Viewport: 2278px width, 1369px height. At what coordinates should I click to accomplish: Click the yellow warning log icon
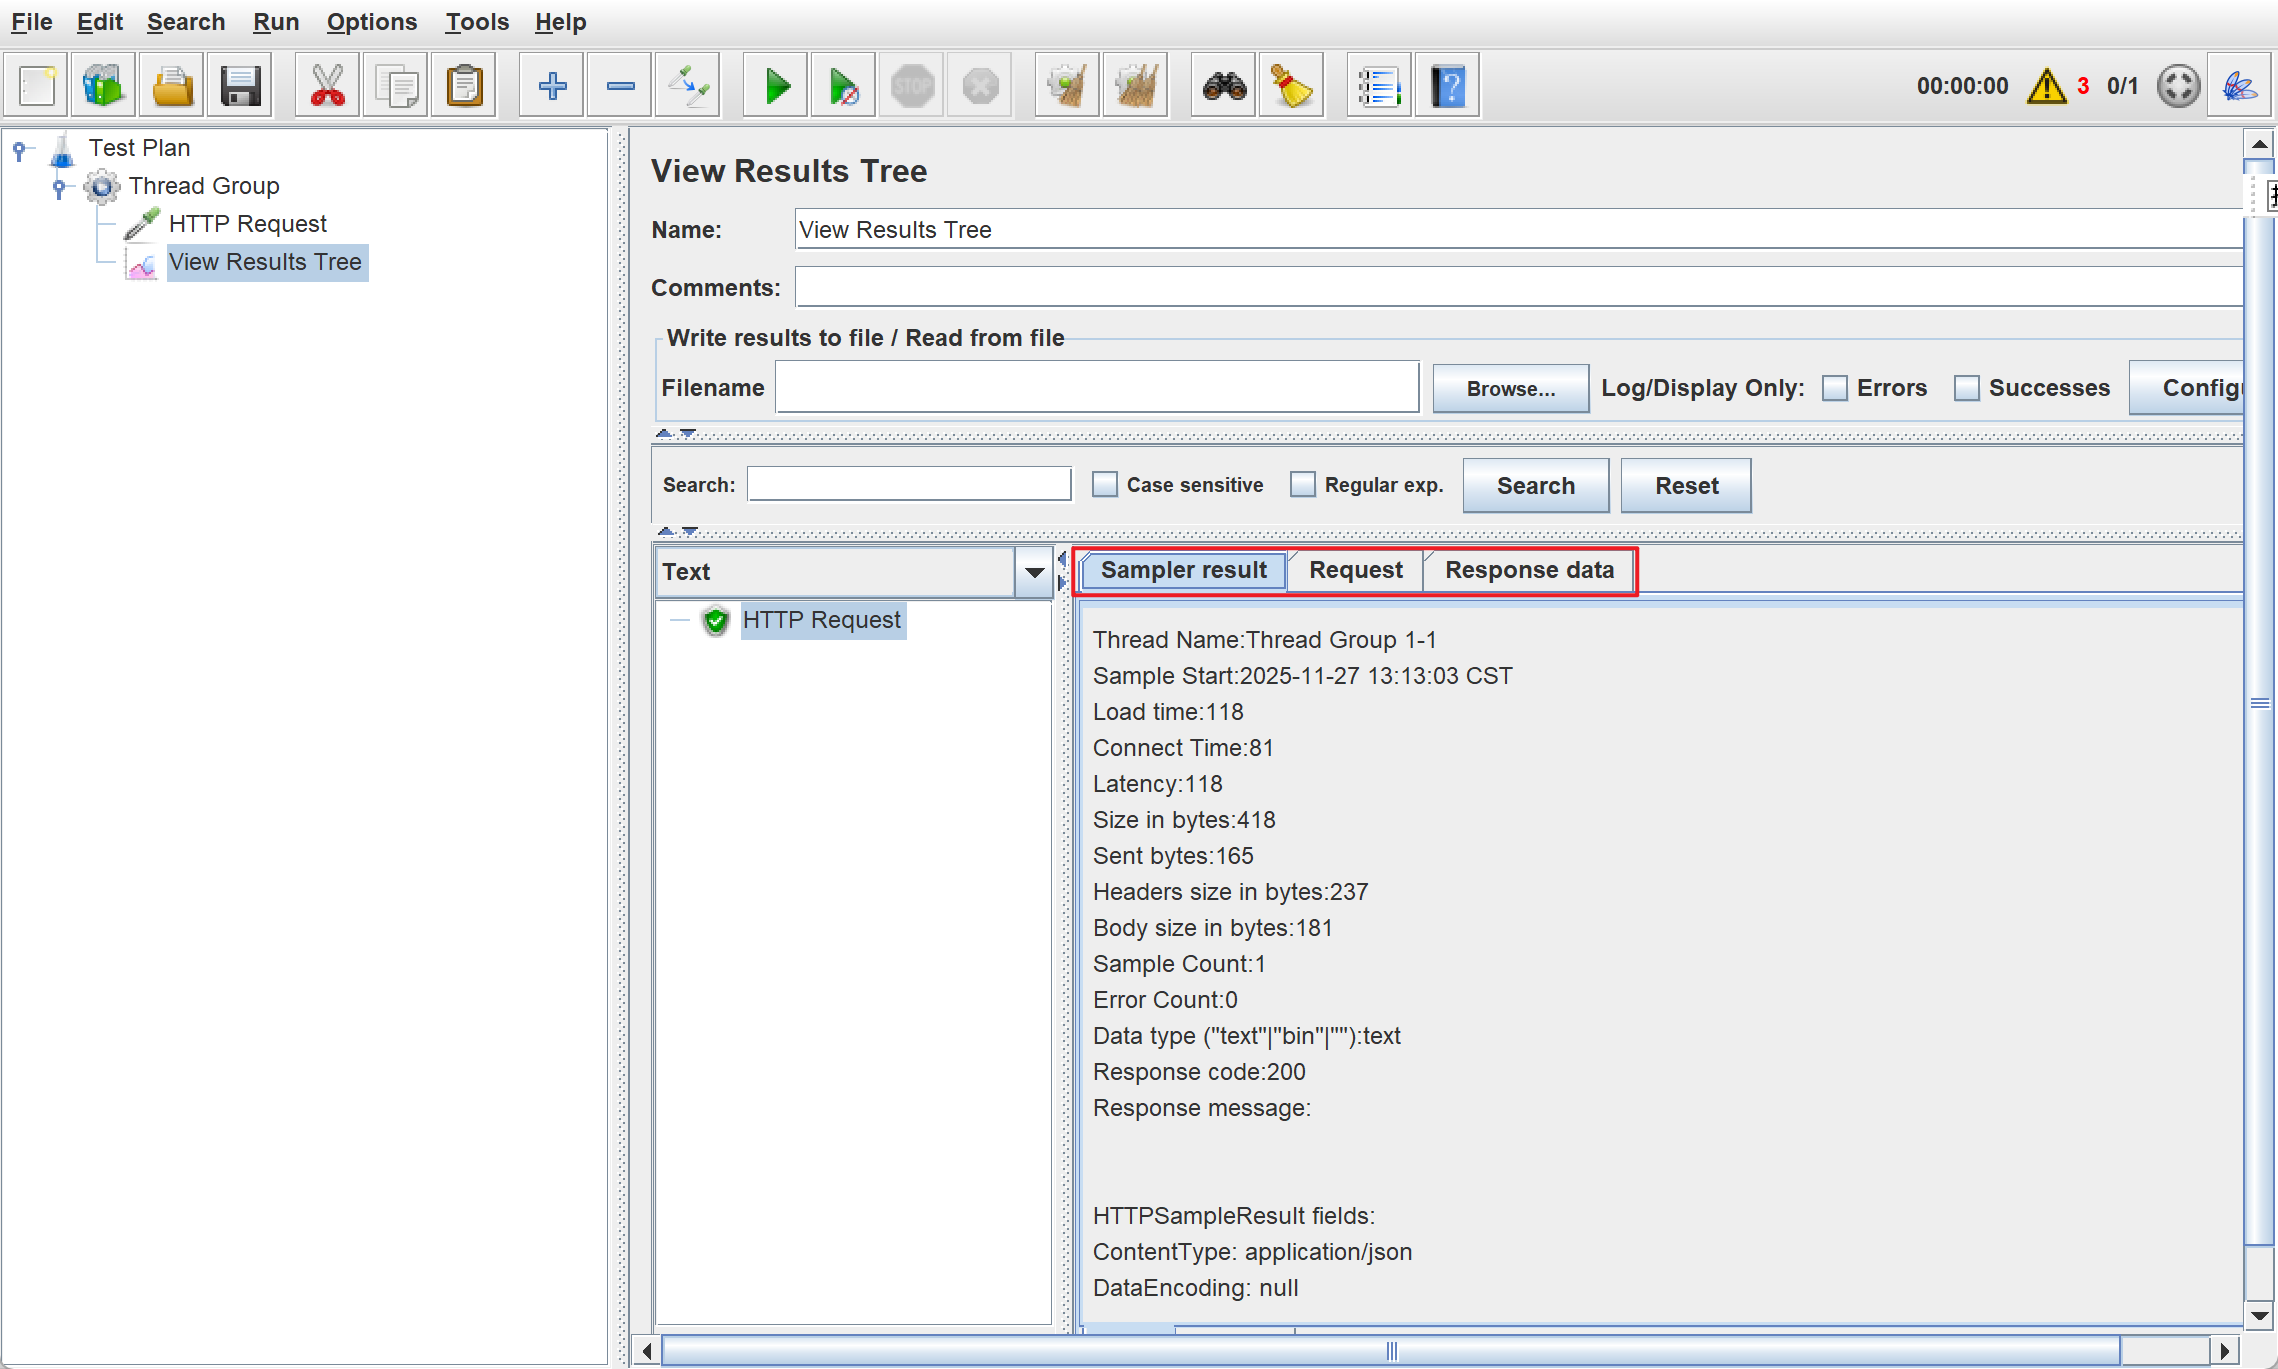pyautogui.click(x=2047, y=87)
